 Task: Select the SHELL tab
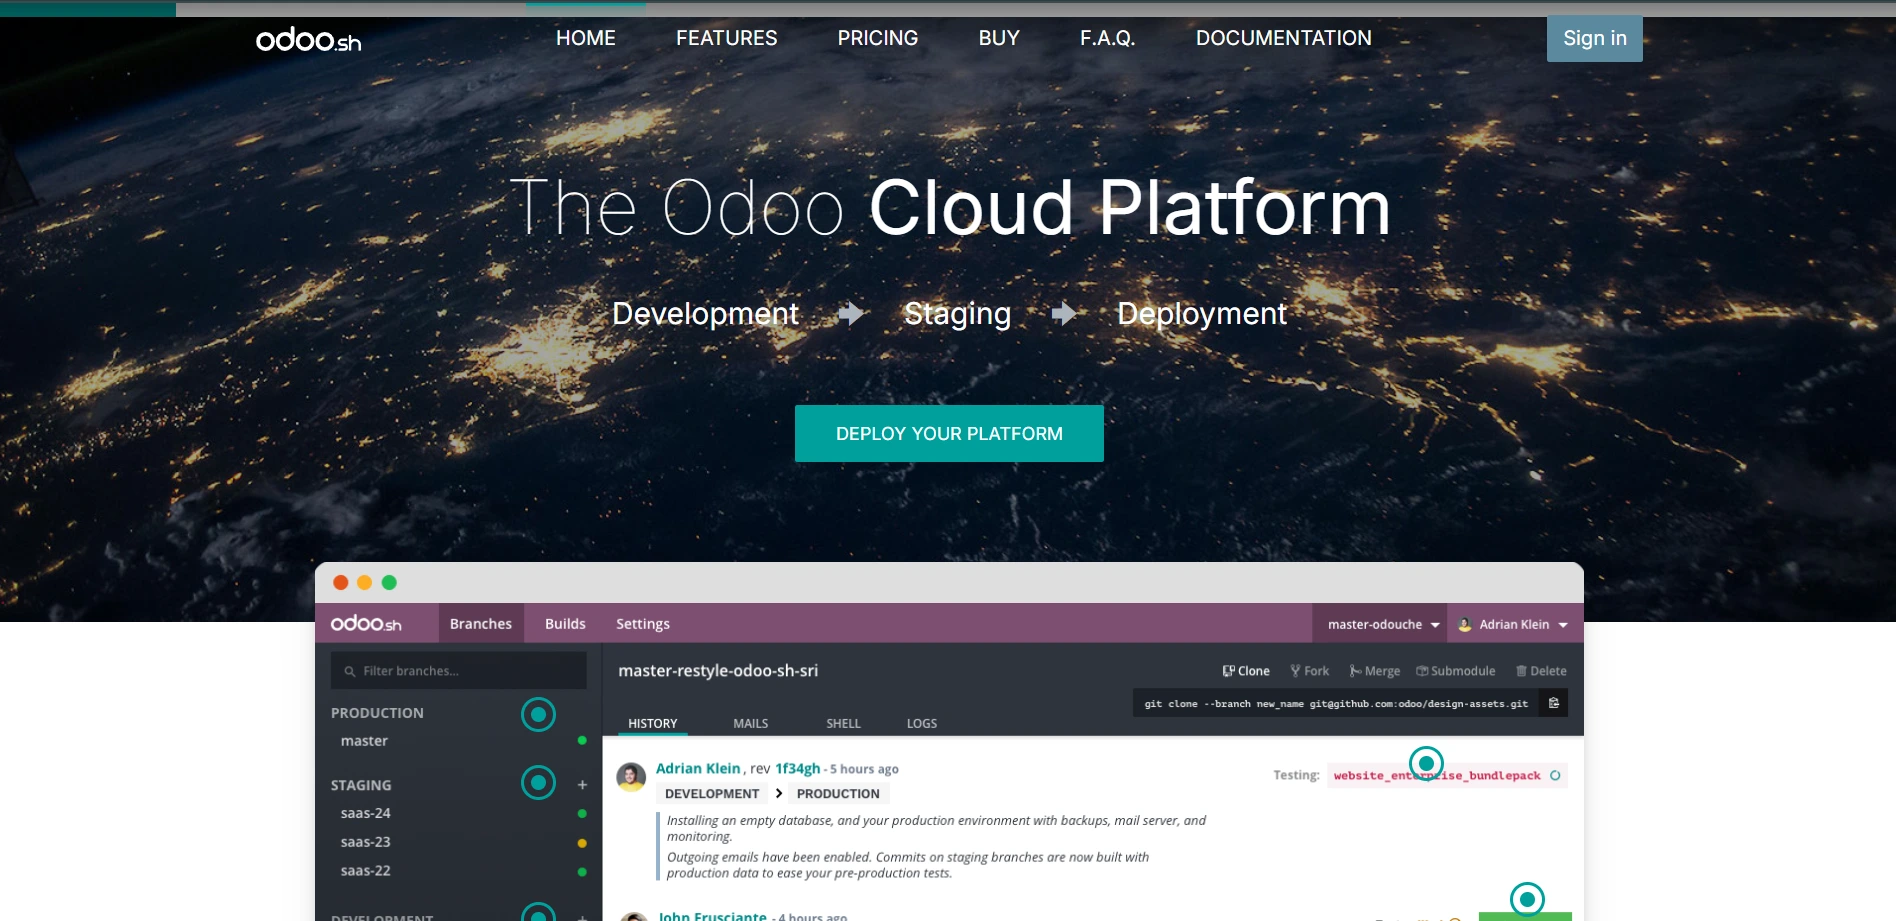(843, 723)
